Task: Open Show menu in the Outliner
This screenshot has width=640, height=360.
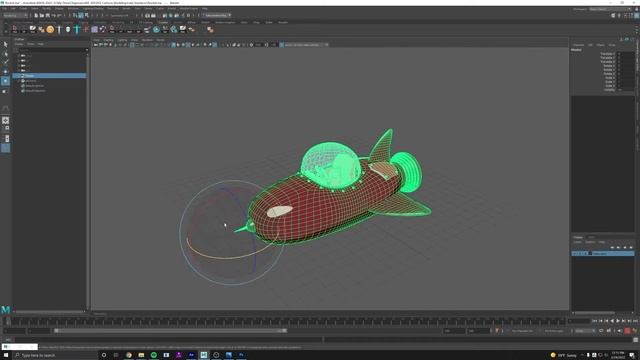Action: coord(30,44)
